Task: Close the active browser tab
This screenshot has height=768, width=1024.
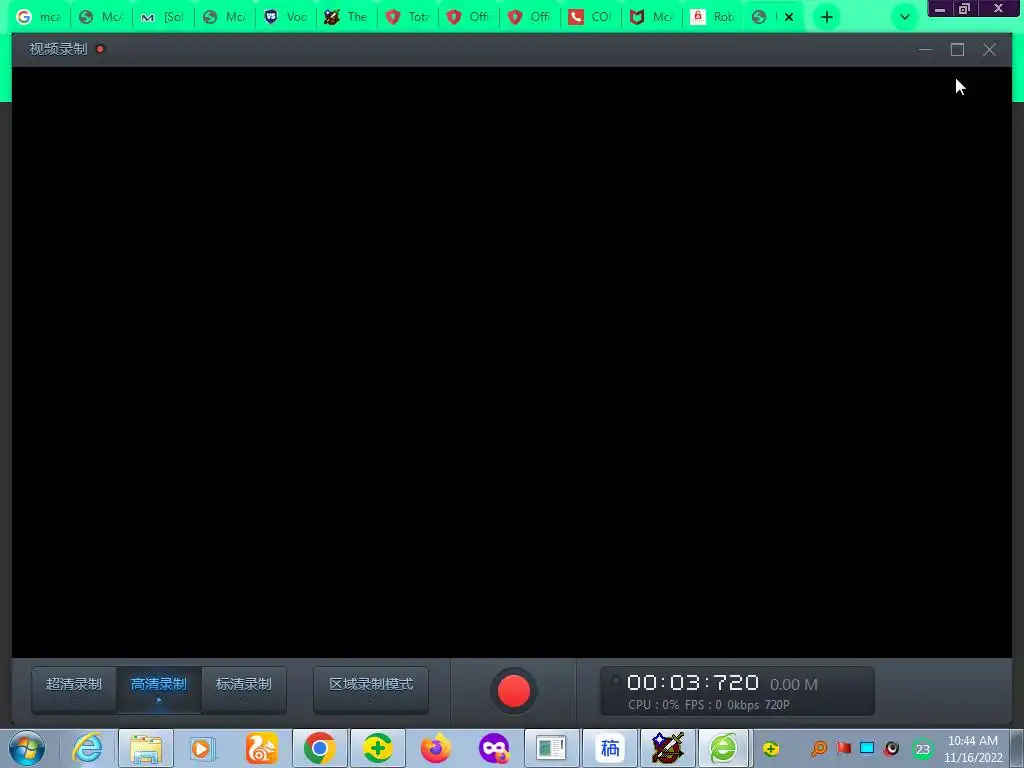Action: coord(789,18)
